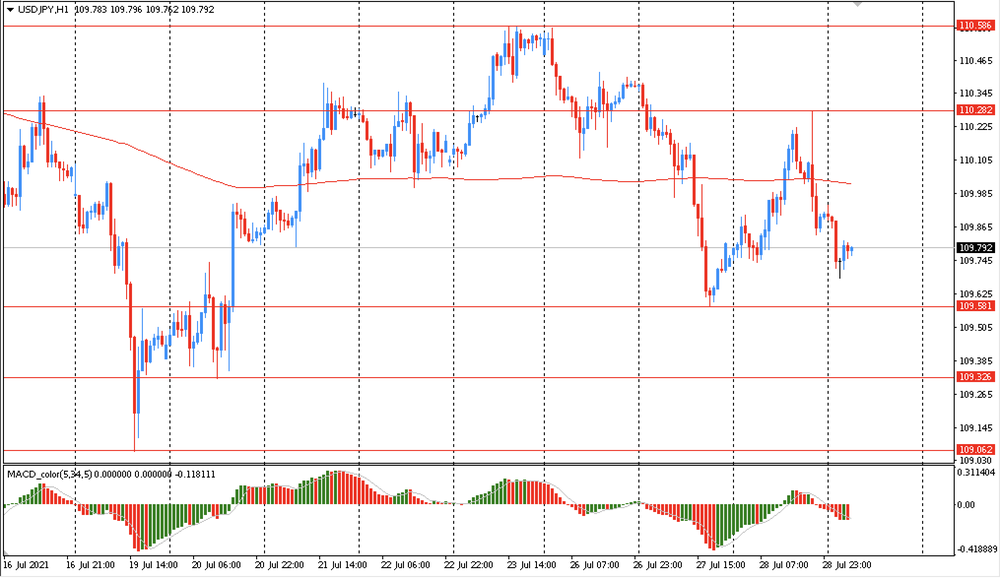
Task: Click the 28 Jul 23:00 time label
Action: pyautogui.click(x=848, y=565)
